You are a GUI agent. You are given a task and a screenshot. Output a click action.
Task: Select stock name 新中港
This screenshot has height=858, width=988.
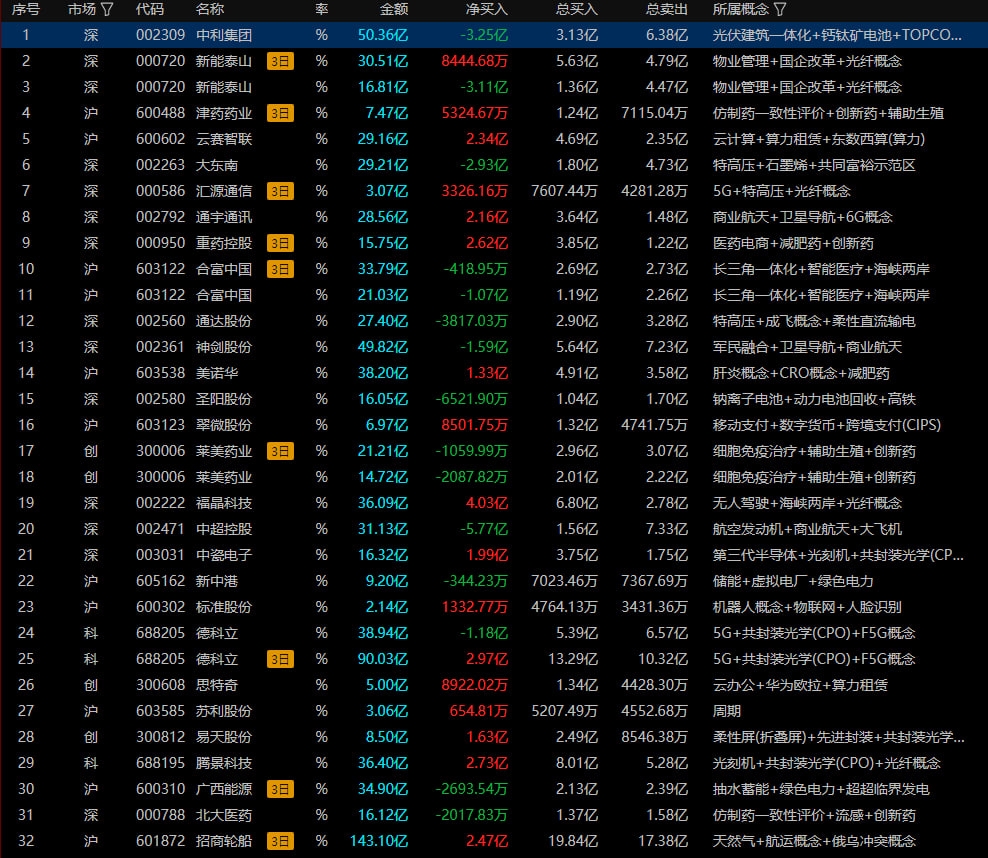pos(217,581)
